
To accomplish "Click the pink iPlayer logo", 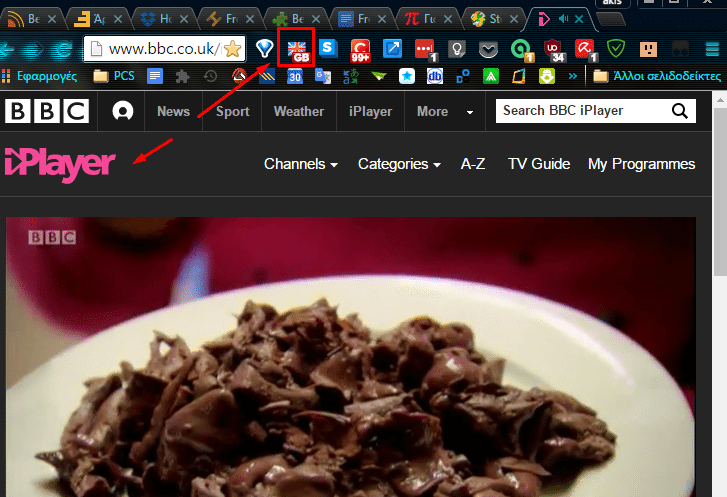I will coord(60,165).
